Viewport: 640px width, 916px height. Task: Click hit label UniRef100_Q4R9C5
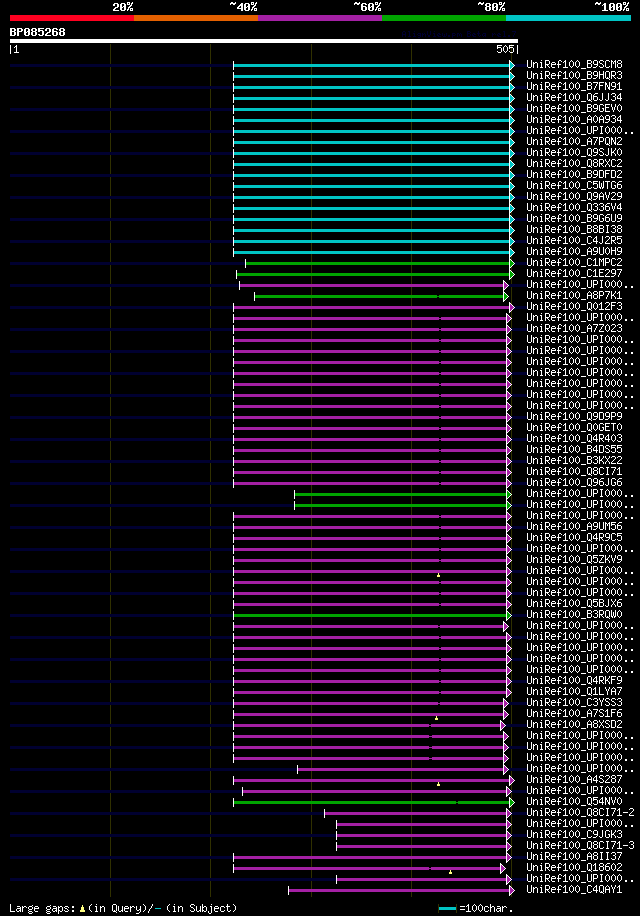click(574, 537)
